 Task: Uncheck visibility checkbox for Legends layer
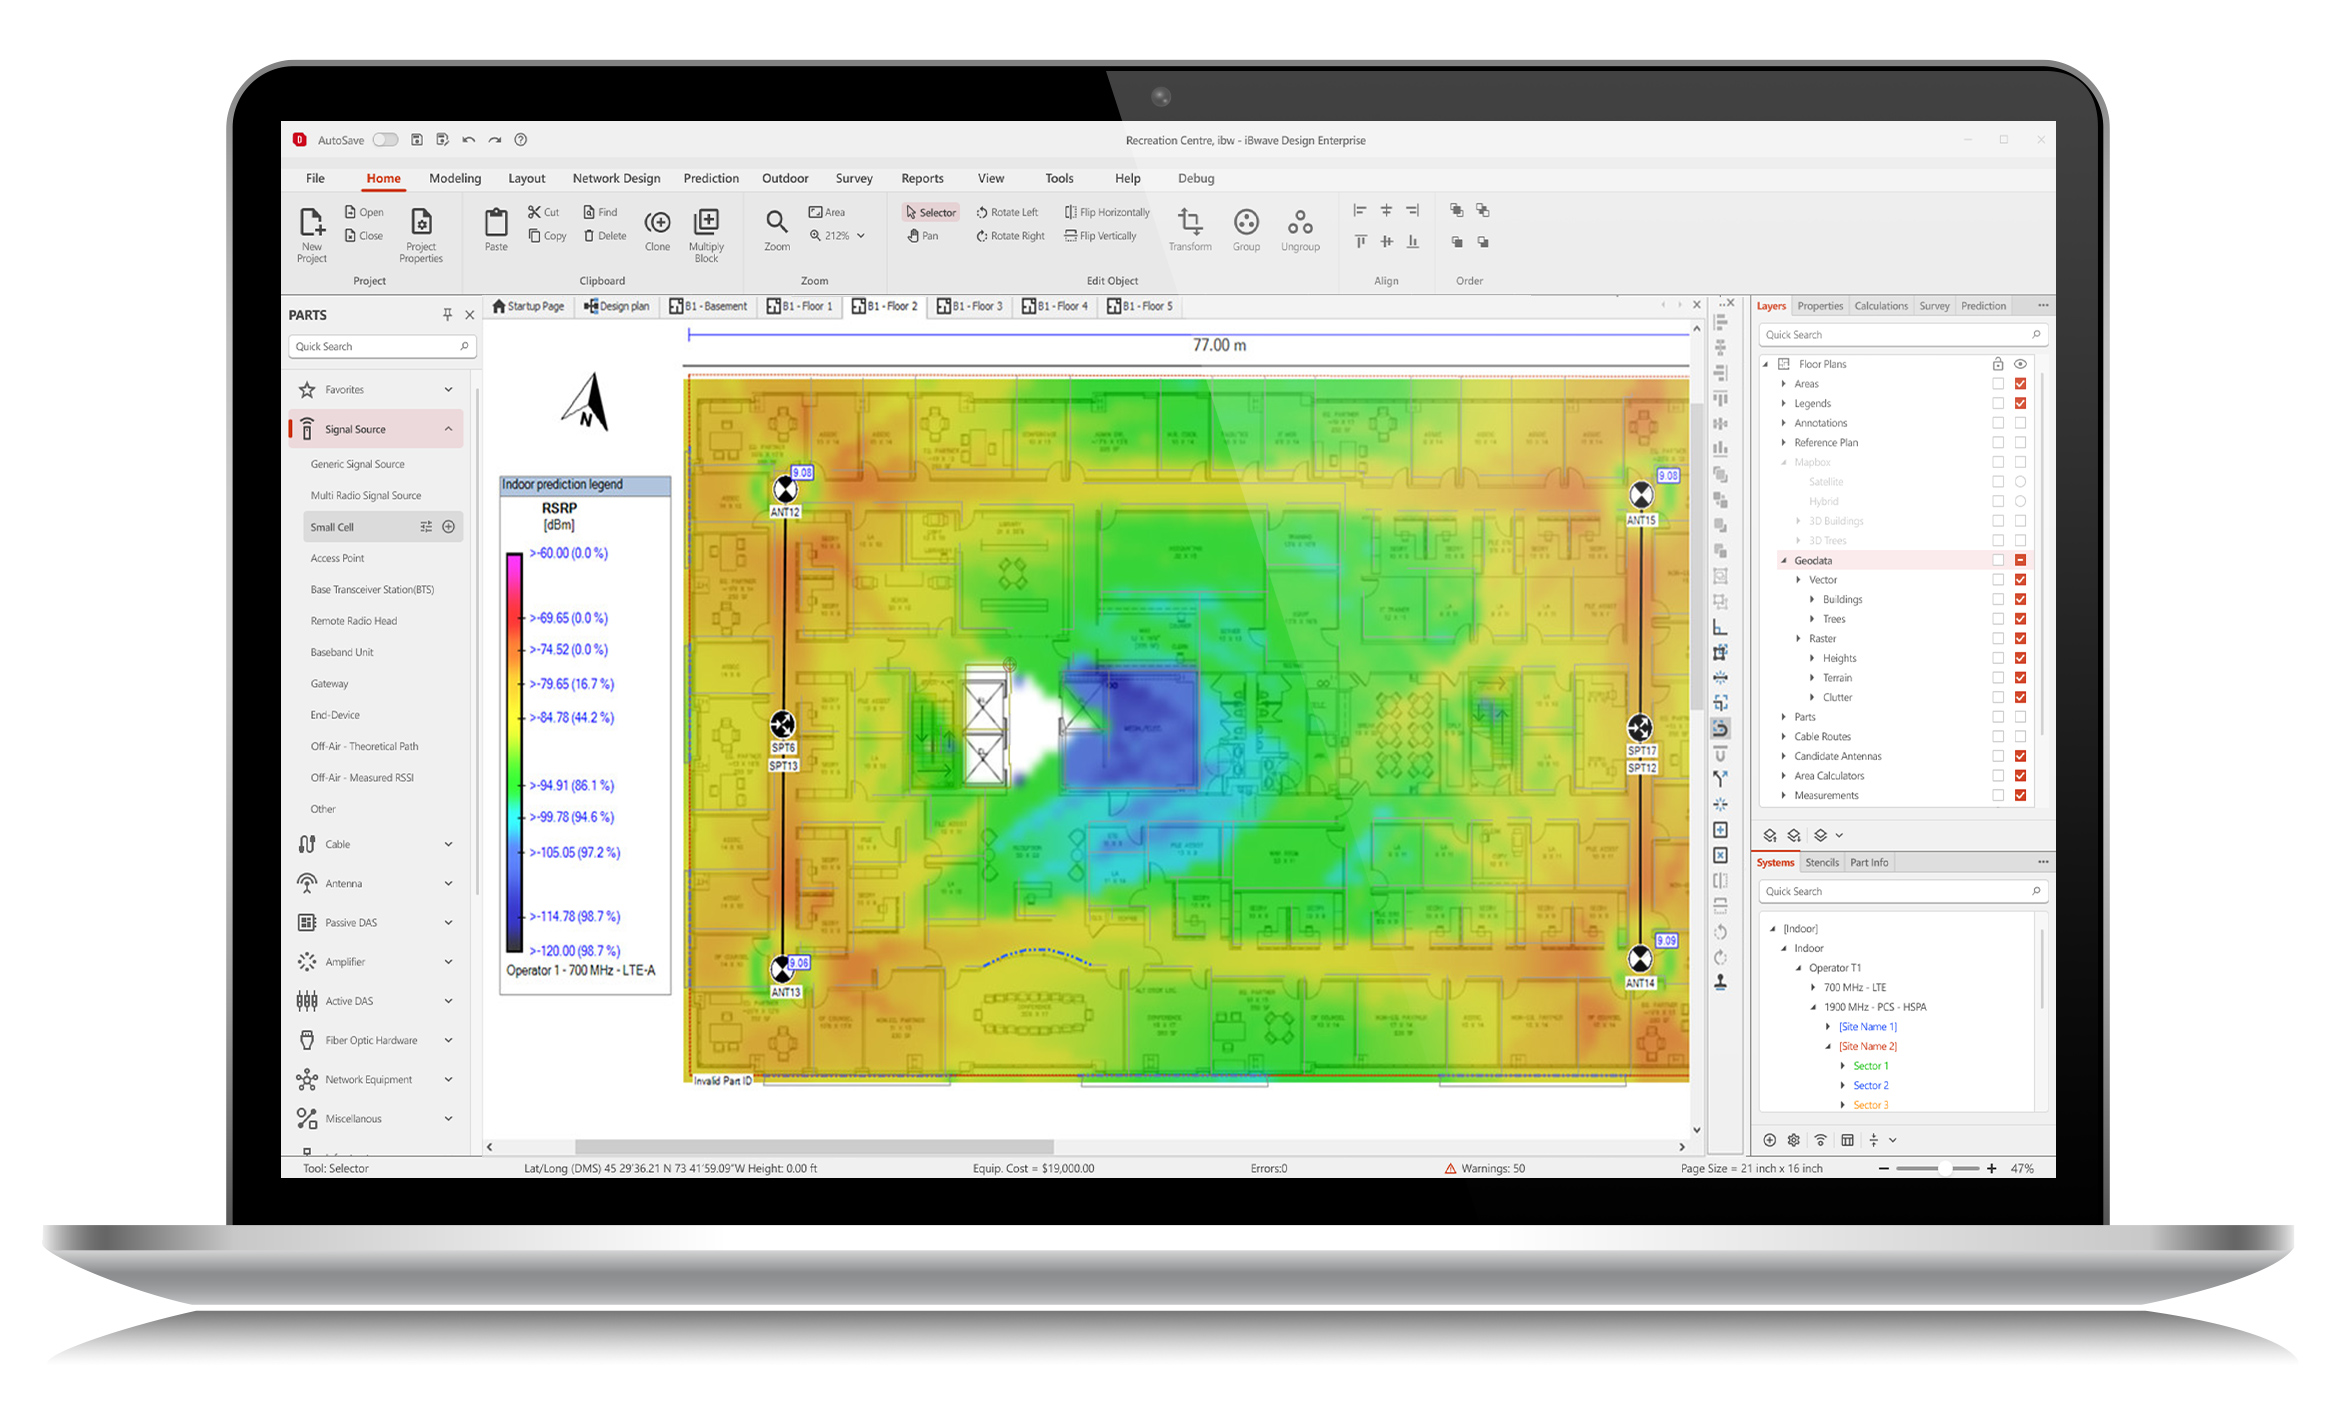(x=2020, y=403)
